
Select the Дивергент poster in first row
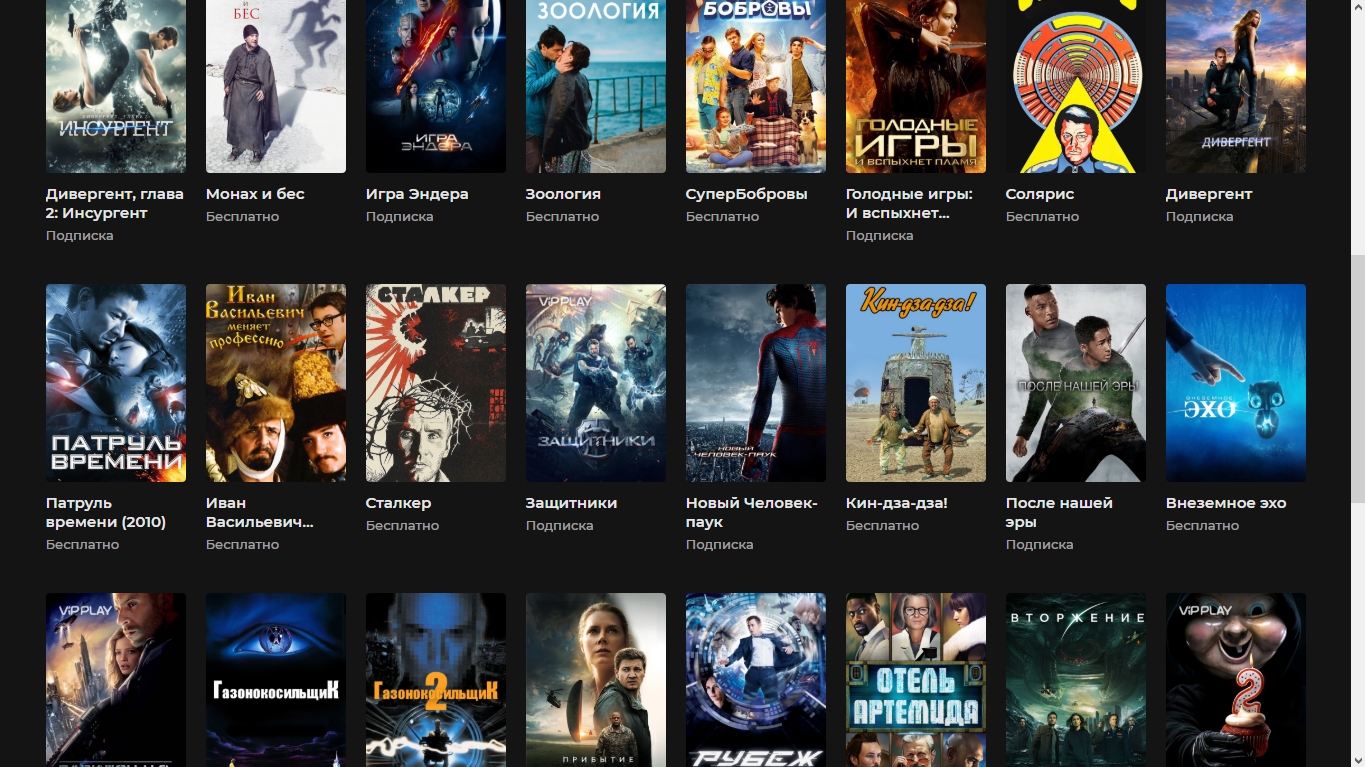[1236, 86]
